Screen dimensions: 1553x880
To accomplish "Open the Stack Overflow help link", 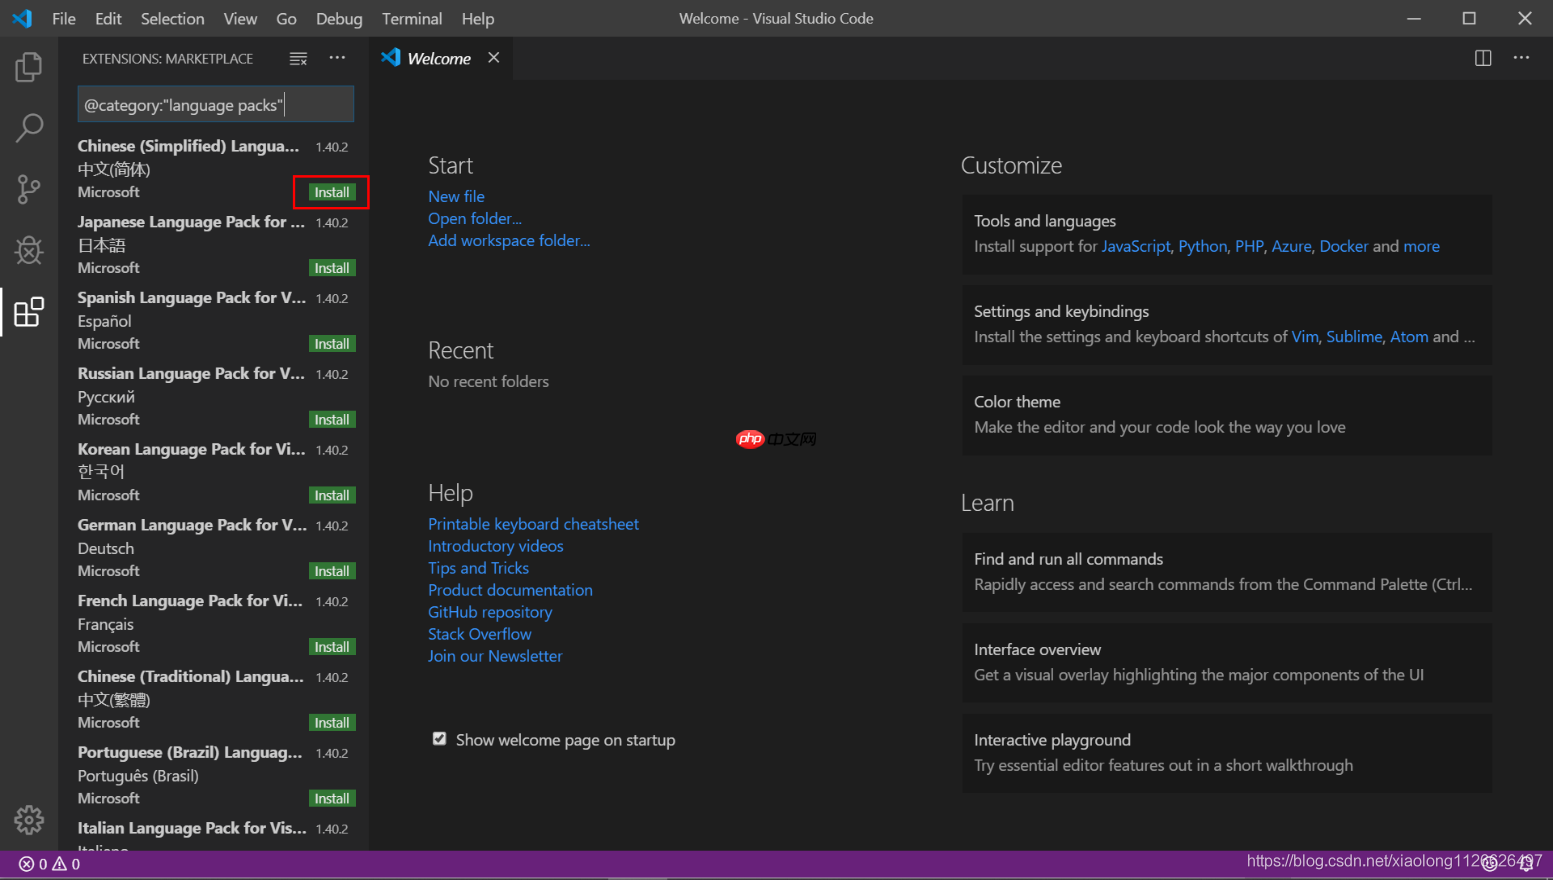I will pos(479,633).
